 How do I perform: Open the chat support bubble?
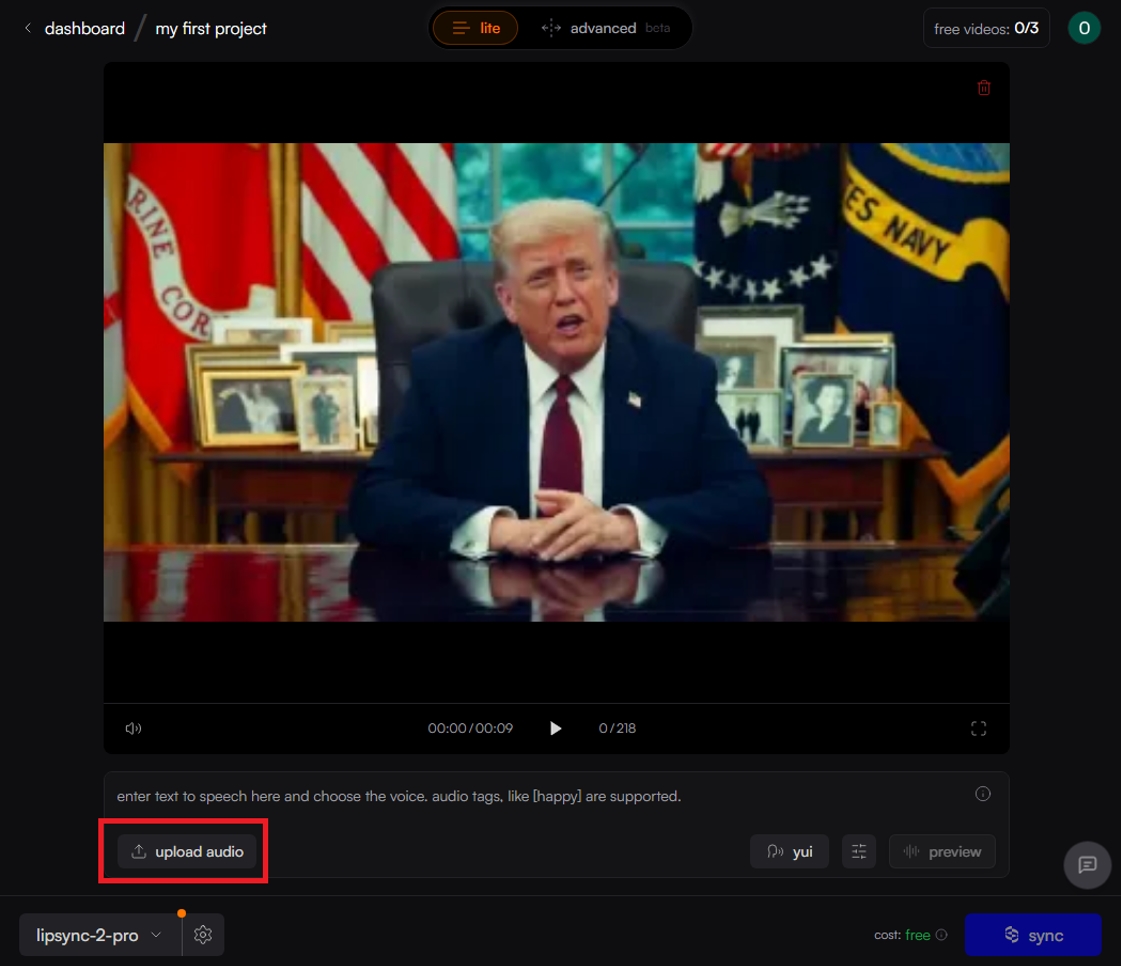click(1087, 865)
